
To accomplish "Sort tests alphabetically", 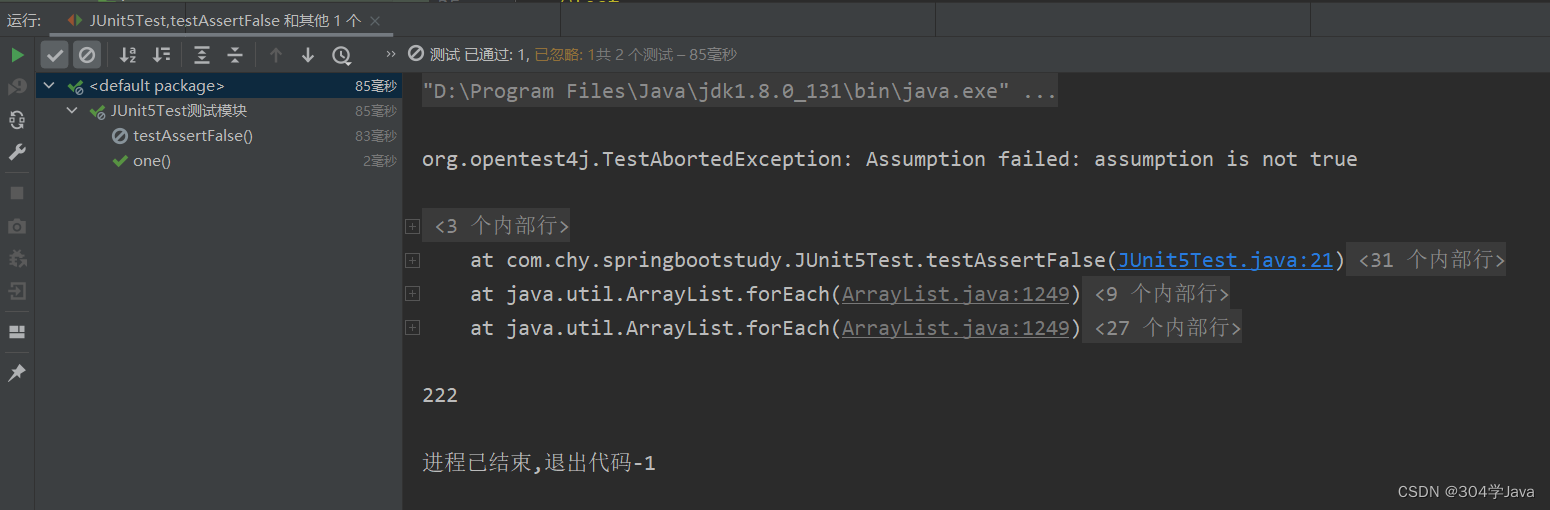I will 128,55.
